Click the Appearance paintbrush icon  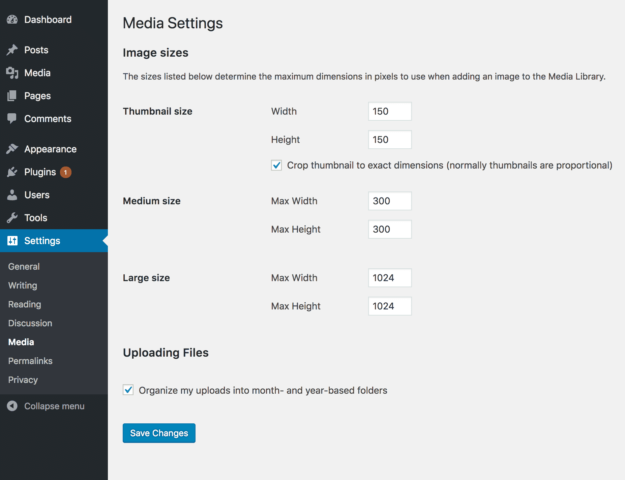coord(12,149)
